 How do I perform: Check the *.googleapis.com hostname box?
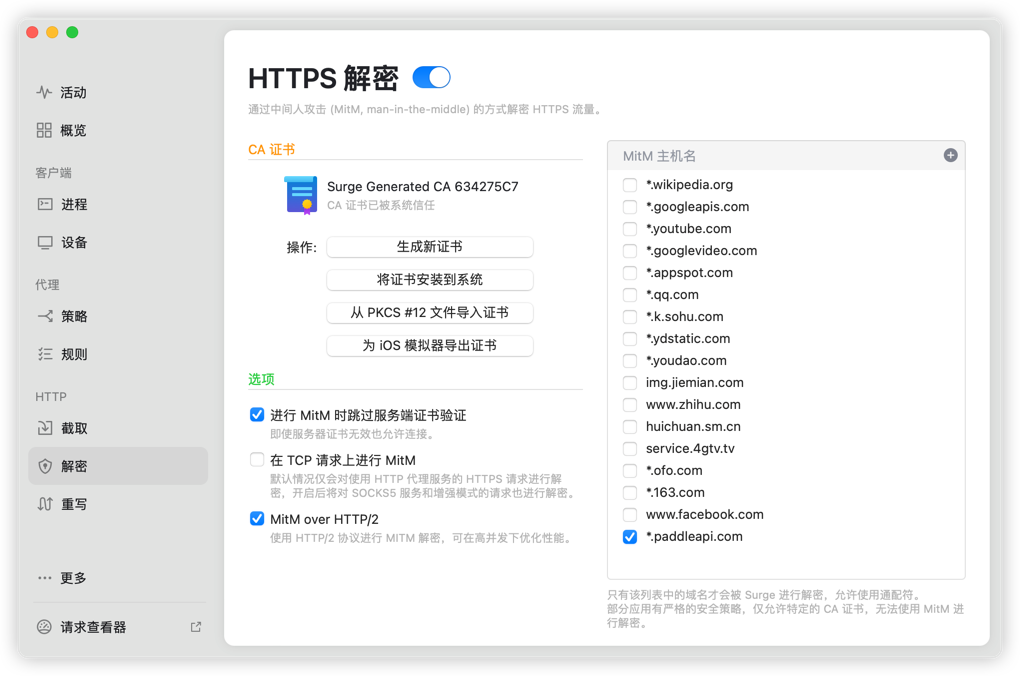point(630,207)
